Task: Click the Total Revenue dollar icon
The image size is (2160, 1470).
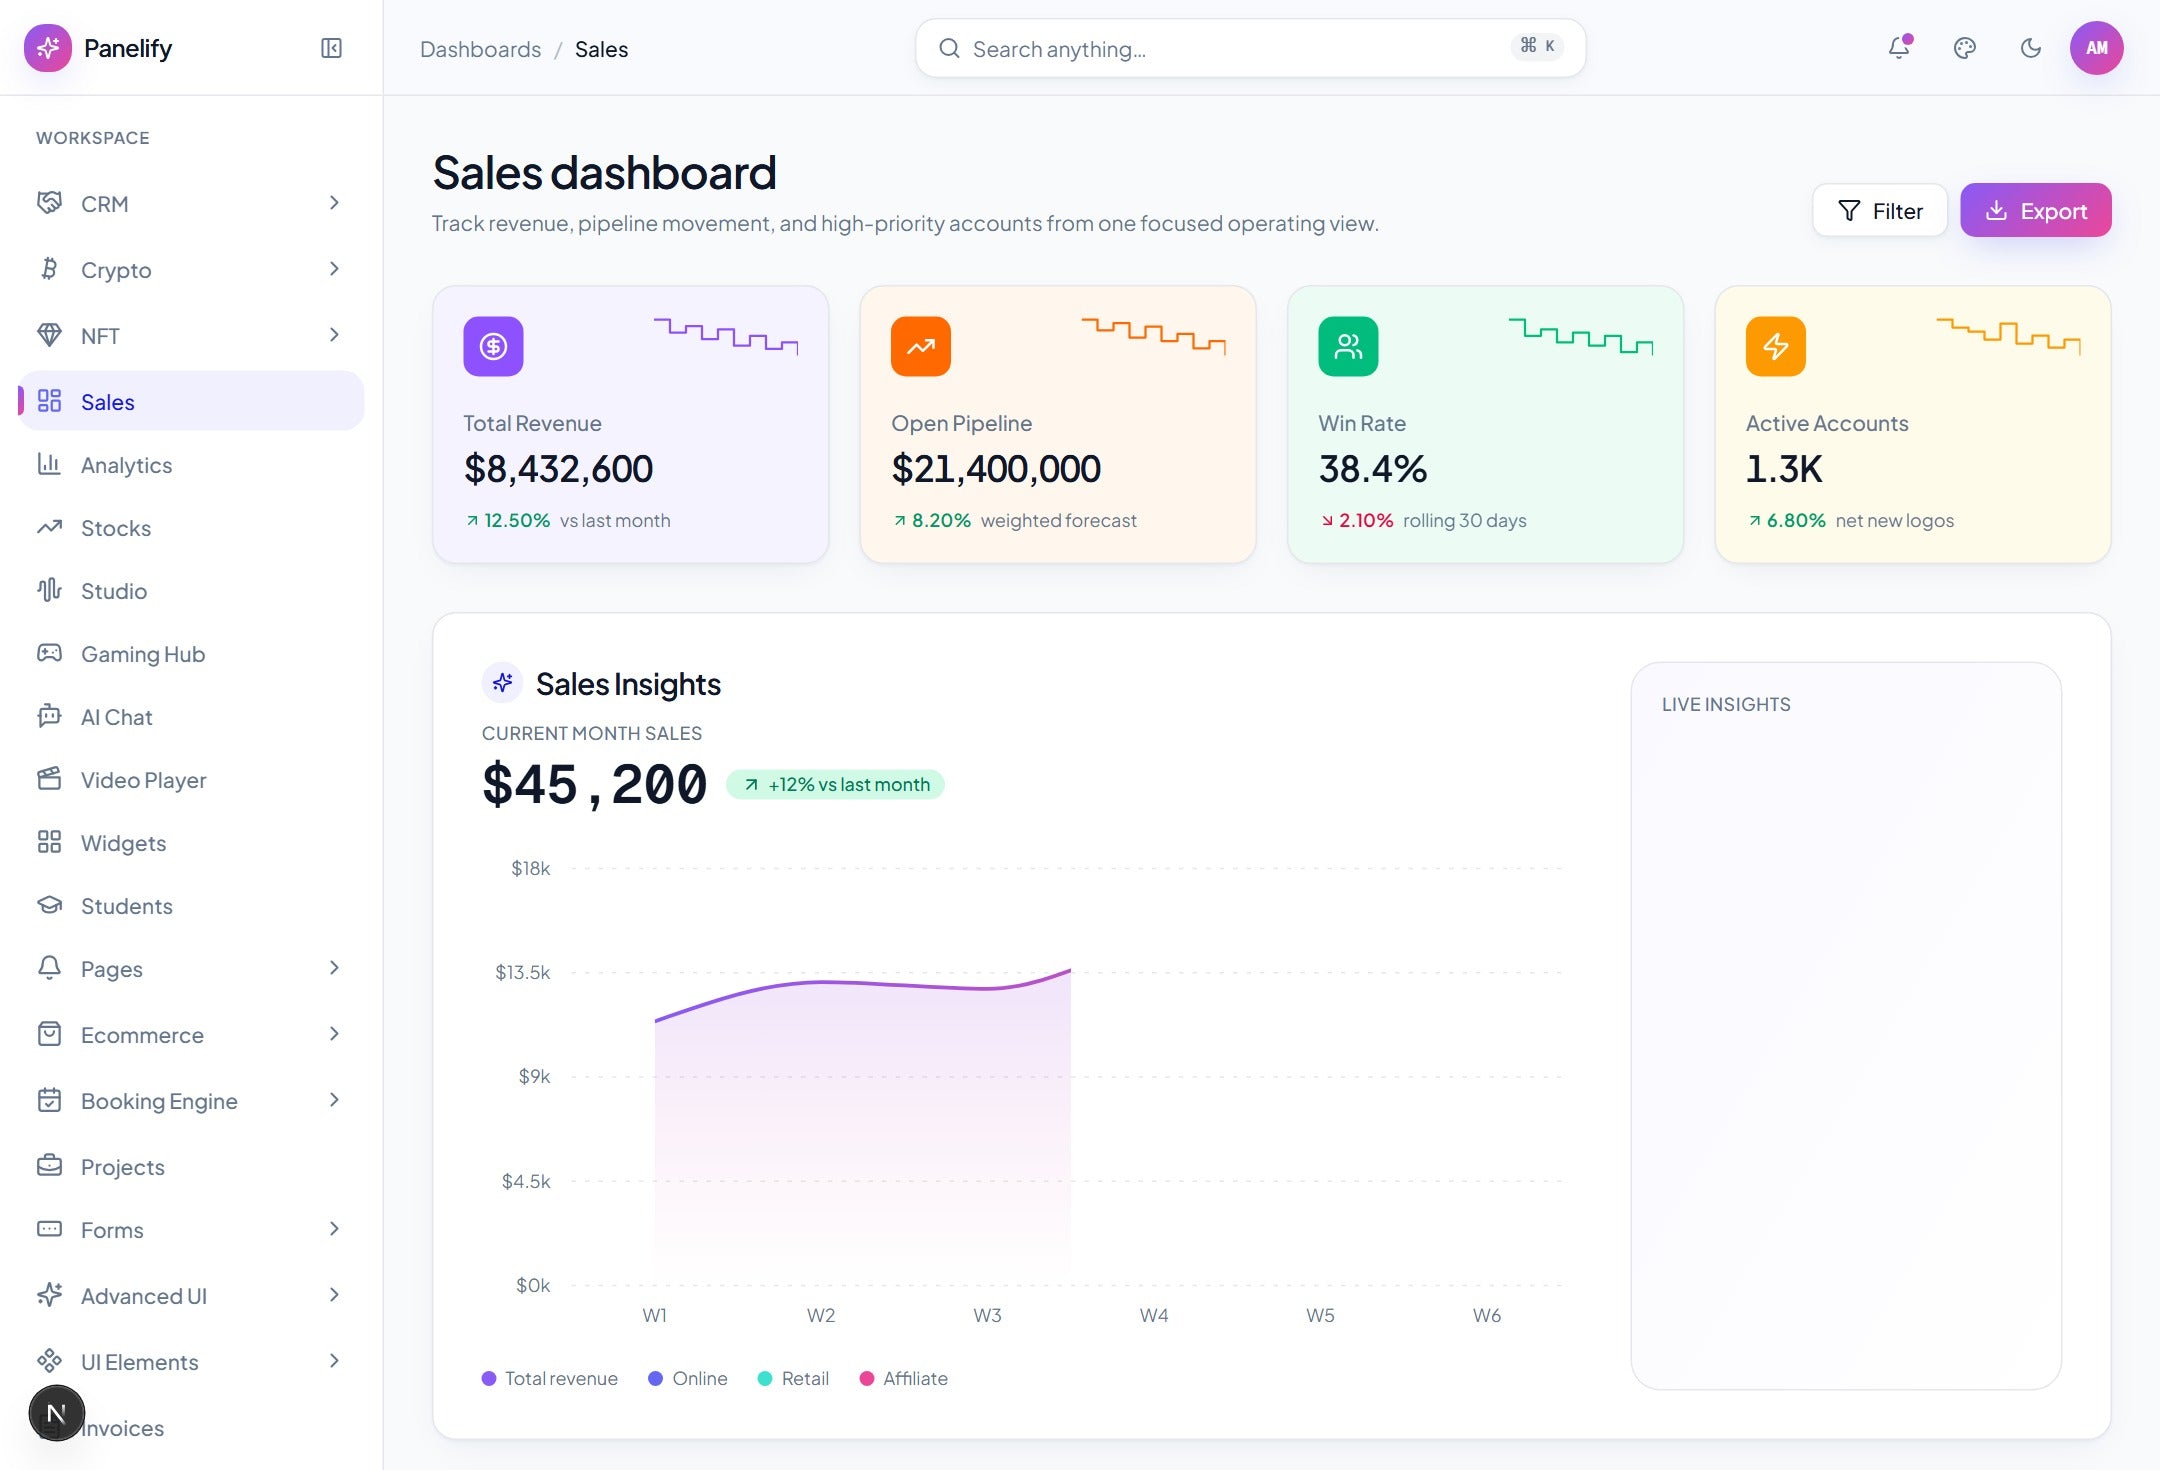Action: 493,346
